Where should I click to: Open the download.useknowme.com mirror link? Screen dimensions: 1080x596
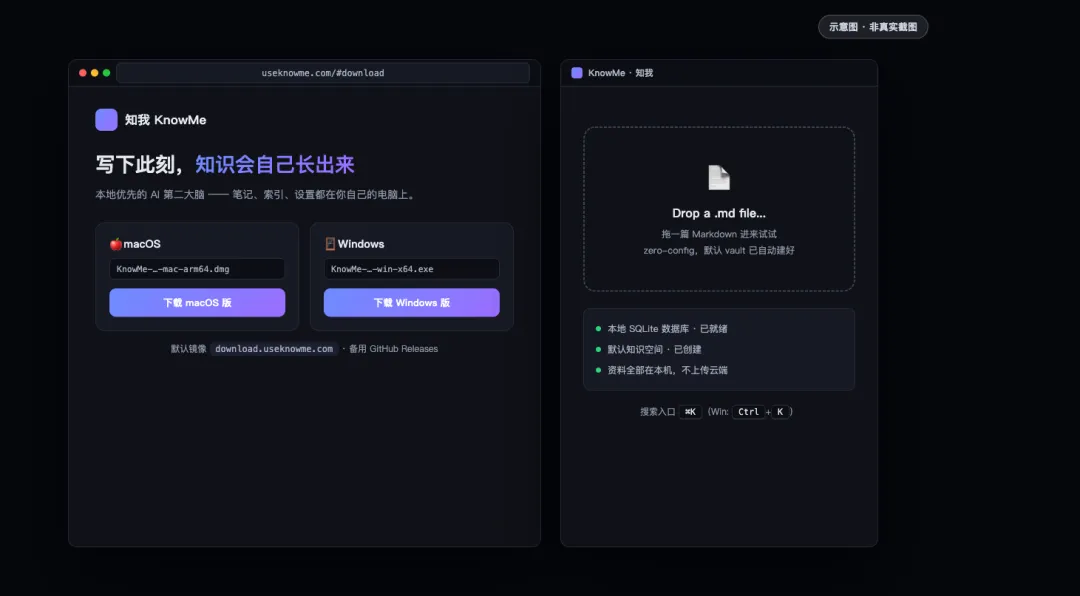click(x=274, y=349)
